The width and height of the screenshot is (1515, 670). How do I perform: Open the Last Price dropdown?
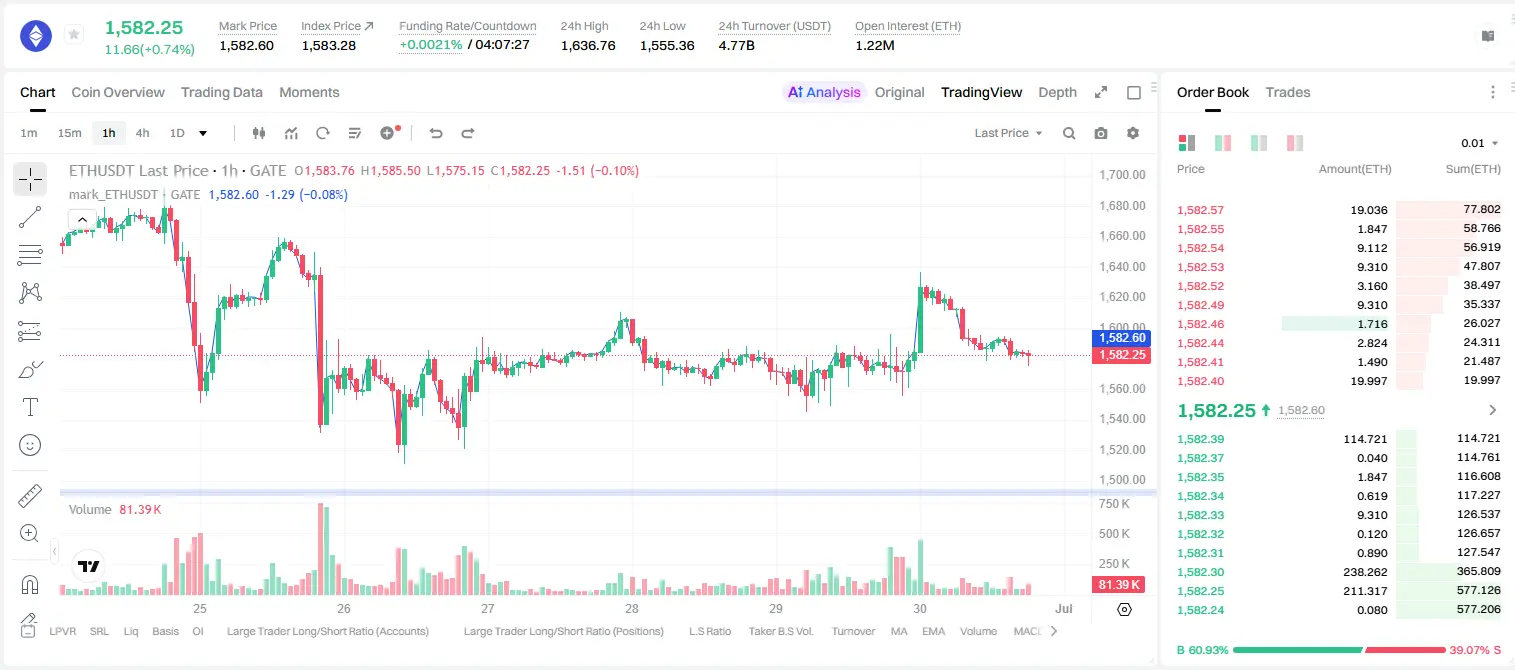pyautogui.click(x=1008, y=133)
